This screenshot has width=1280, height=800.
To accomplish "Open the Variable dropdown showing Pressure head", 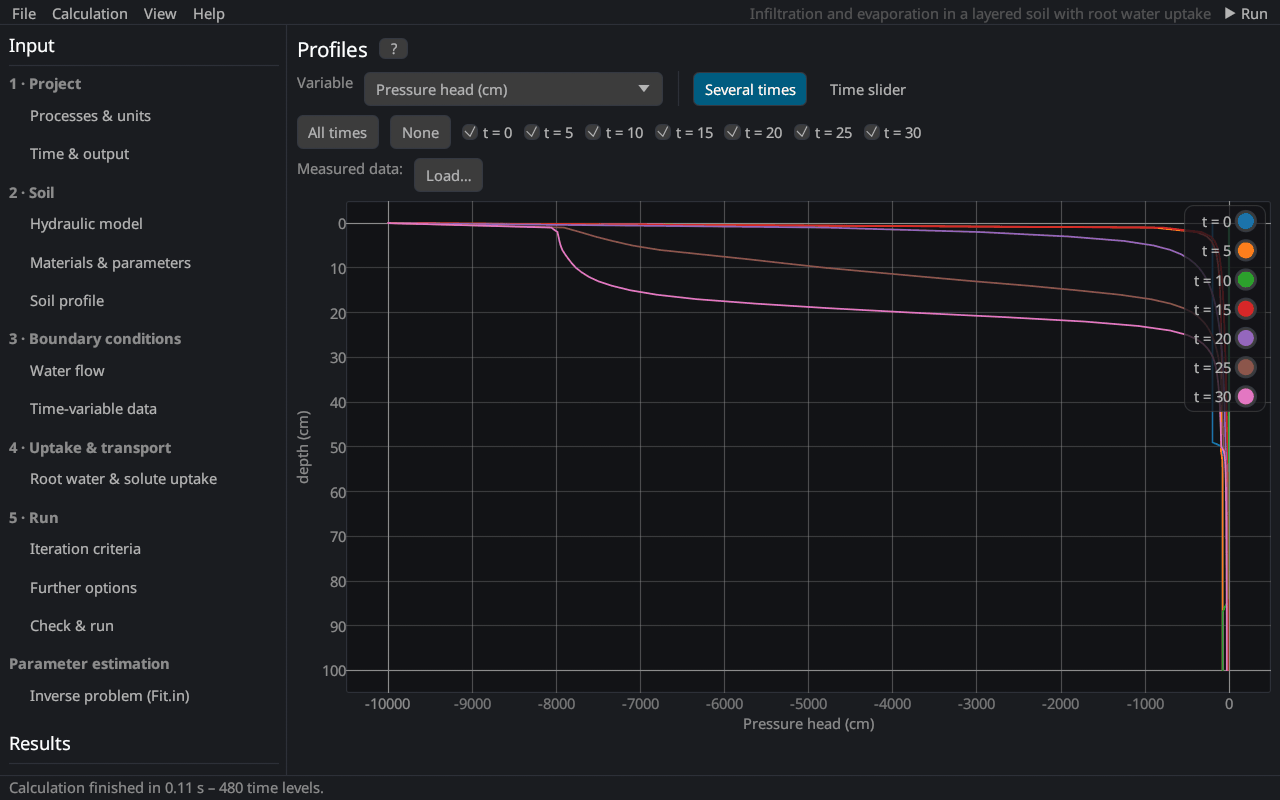I will tap(513, 89).
